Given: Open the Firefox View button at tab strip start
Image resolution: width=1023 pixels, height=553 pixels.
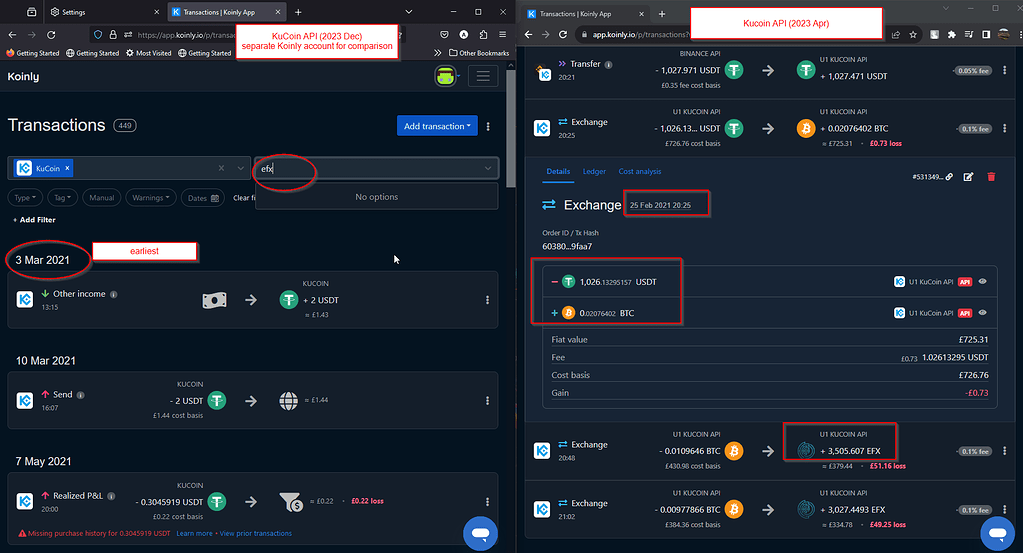Looking at the screenshot, I should click(x=31, y=12).
